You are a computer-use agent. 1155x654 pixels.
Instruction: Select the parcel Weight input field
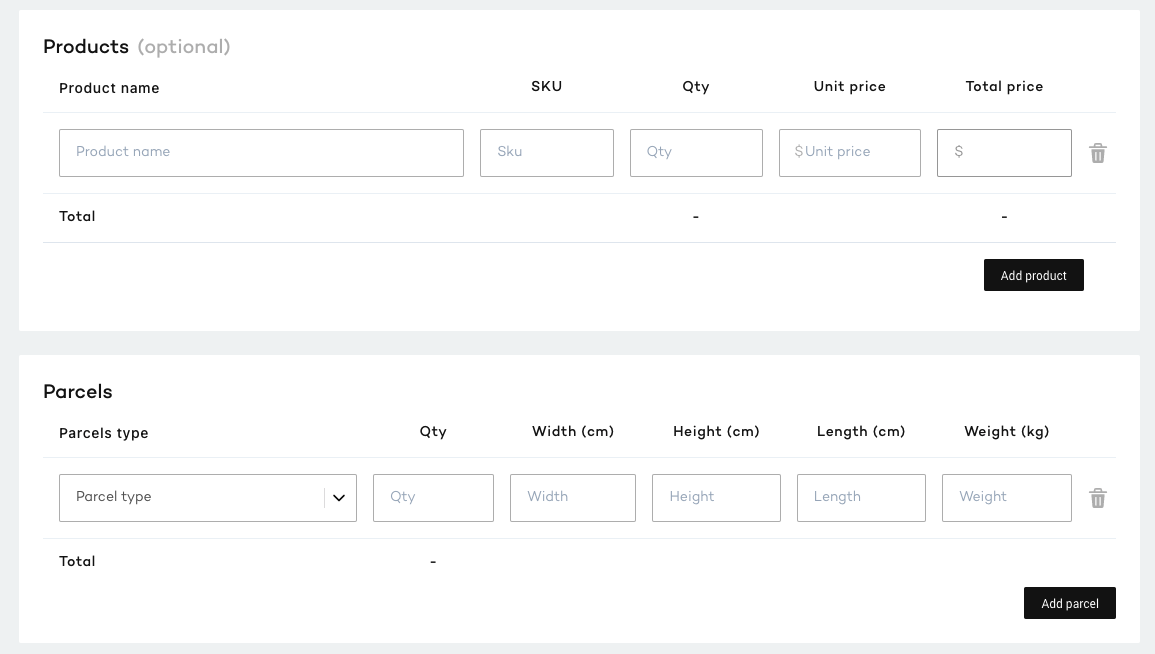[1007, 498]
